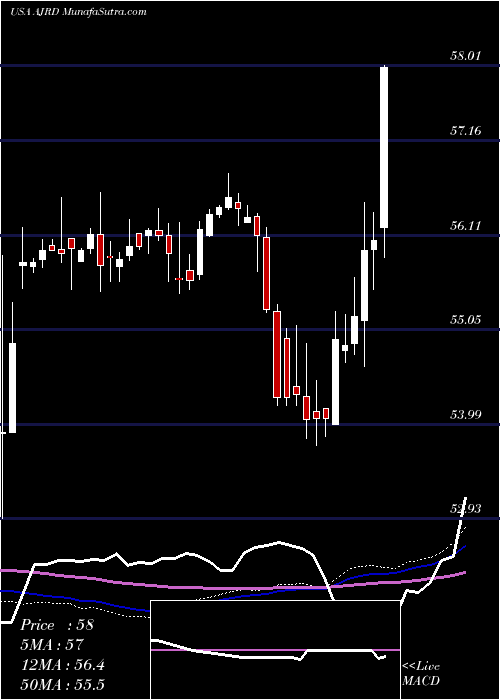Screen dimensions: 500x700
Task: Click the long red candle falling below 55.05
Action: point(277,355)
